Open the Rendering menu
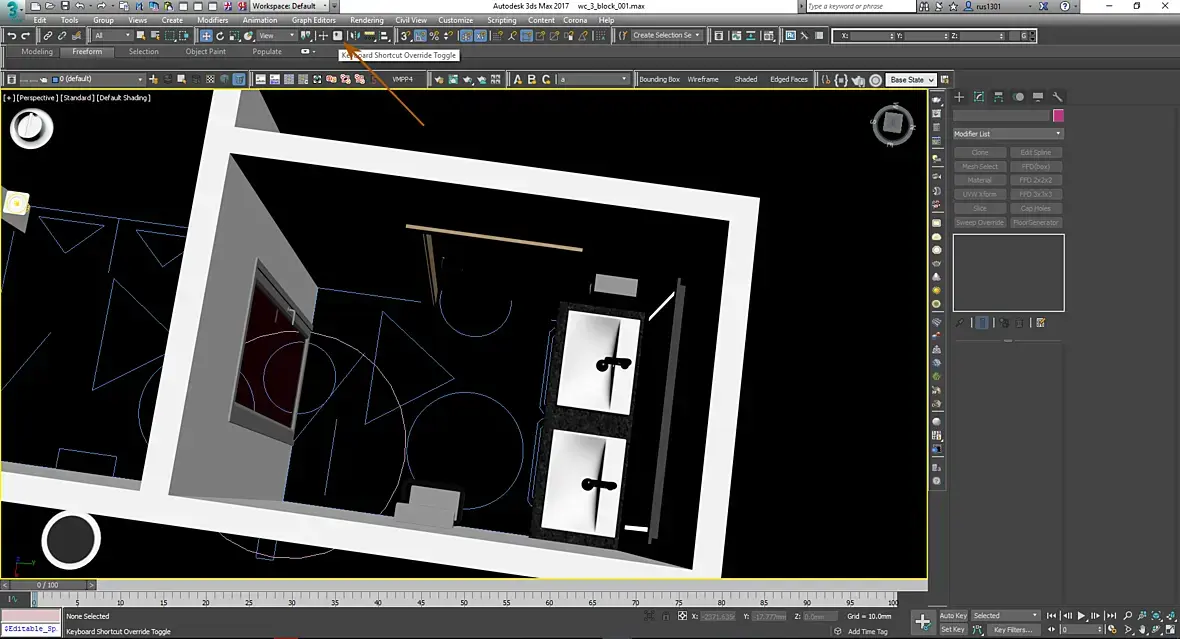The image size is (1180, 639). pyautogui.click(x=366, y=20)
